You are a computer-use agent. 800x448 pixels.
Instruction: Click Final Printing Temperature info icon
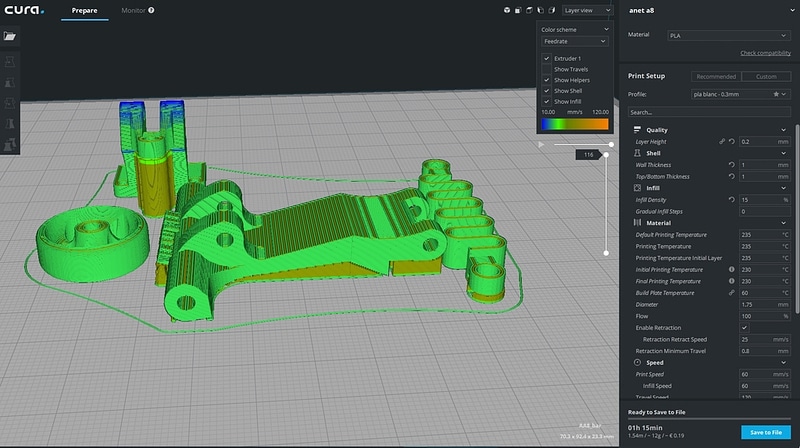coord(732,281)
